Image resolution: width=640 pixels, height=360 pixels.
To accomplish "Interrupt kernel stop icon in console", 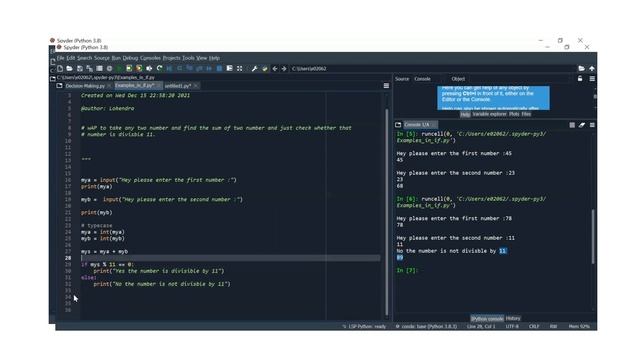I will click(572, 125).
